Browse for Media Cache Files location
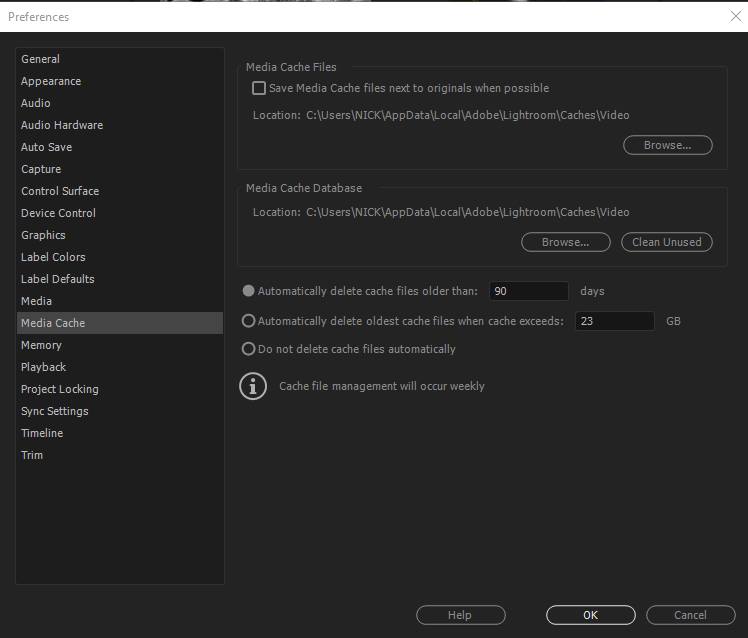The height and width of the screenshot is (638, 748). point(667,145)
